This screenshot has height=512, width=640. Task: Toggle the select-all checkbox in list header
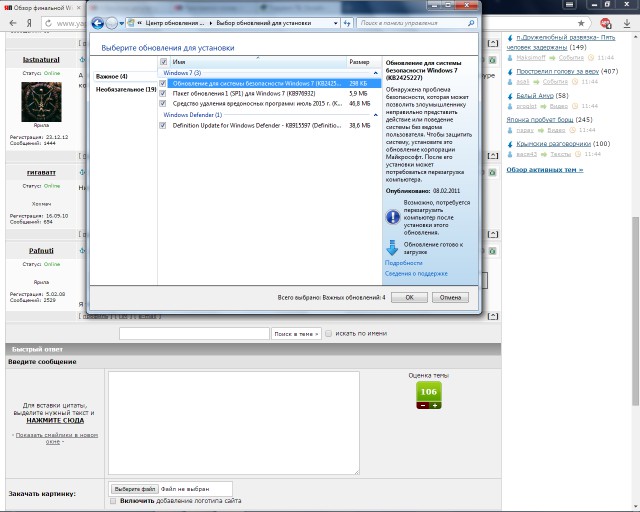coord(164,62)
